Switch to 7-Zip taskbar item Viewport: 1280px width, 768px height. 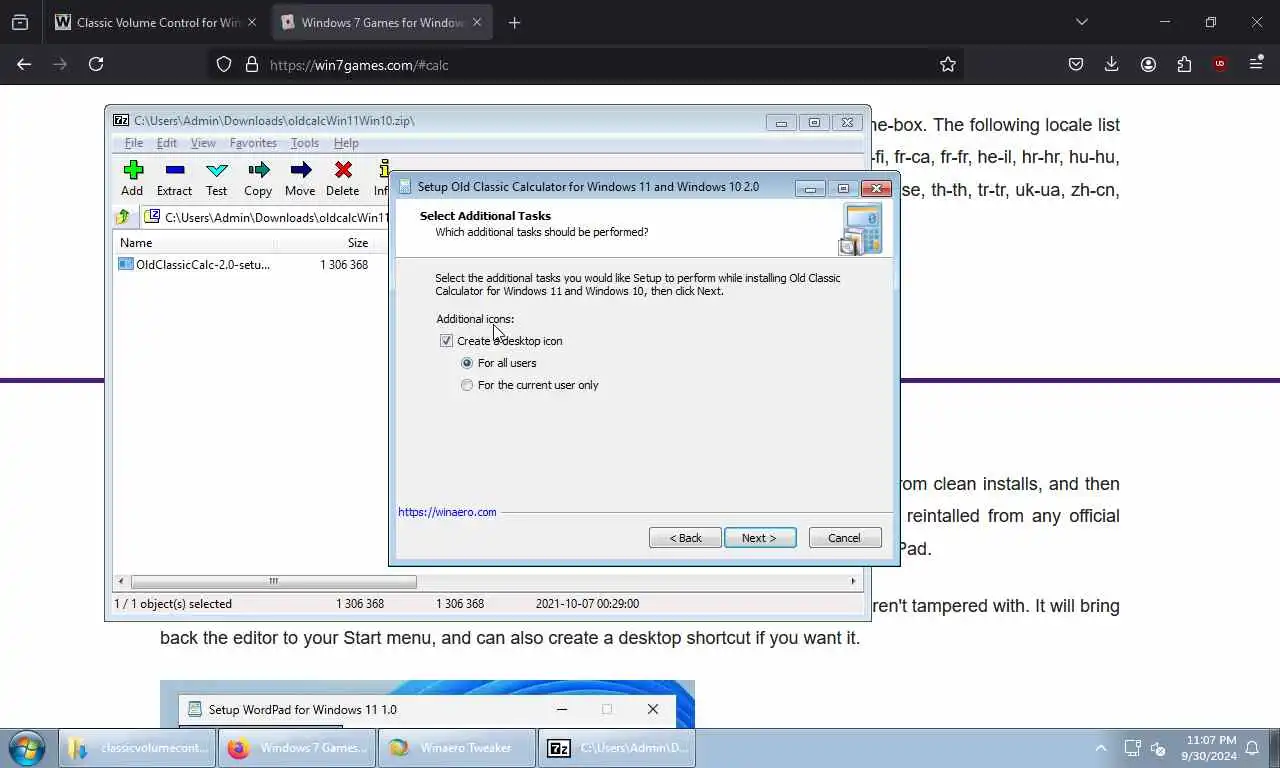tap(617, 748)
